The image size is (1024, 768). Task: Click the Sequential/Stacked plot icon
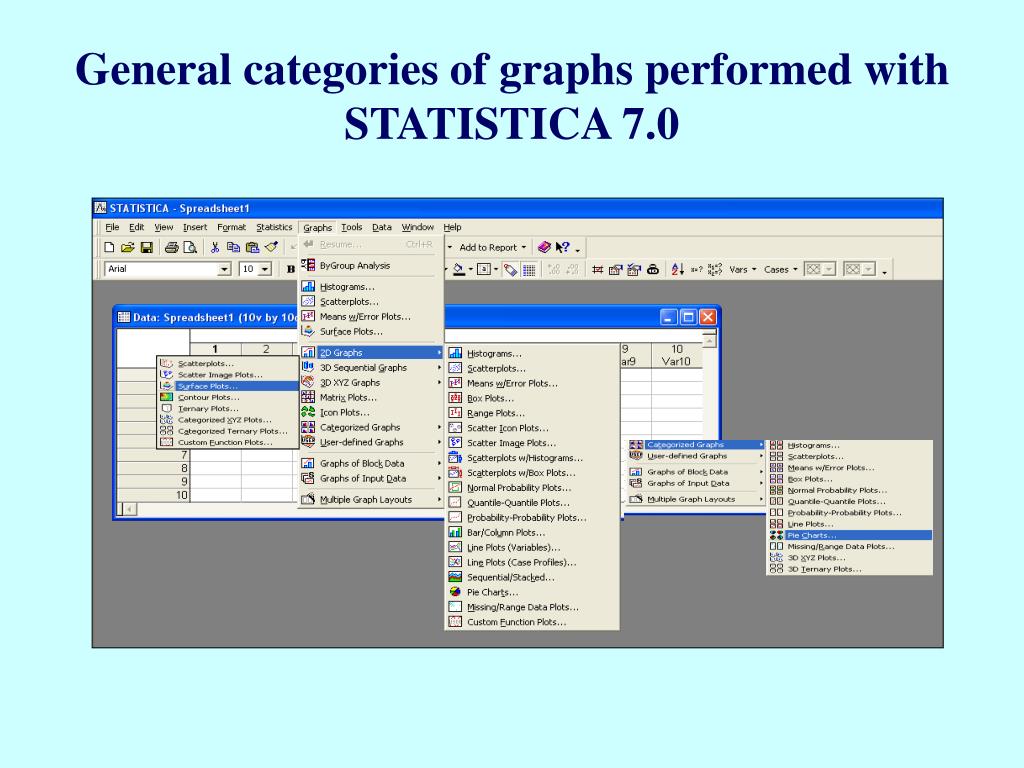pyautogui.click(x=455, y=577)
